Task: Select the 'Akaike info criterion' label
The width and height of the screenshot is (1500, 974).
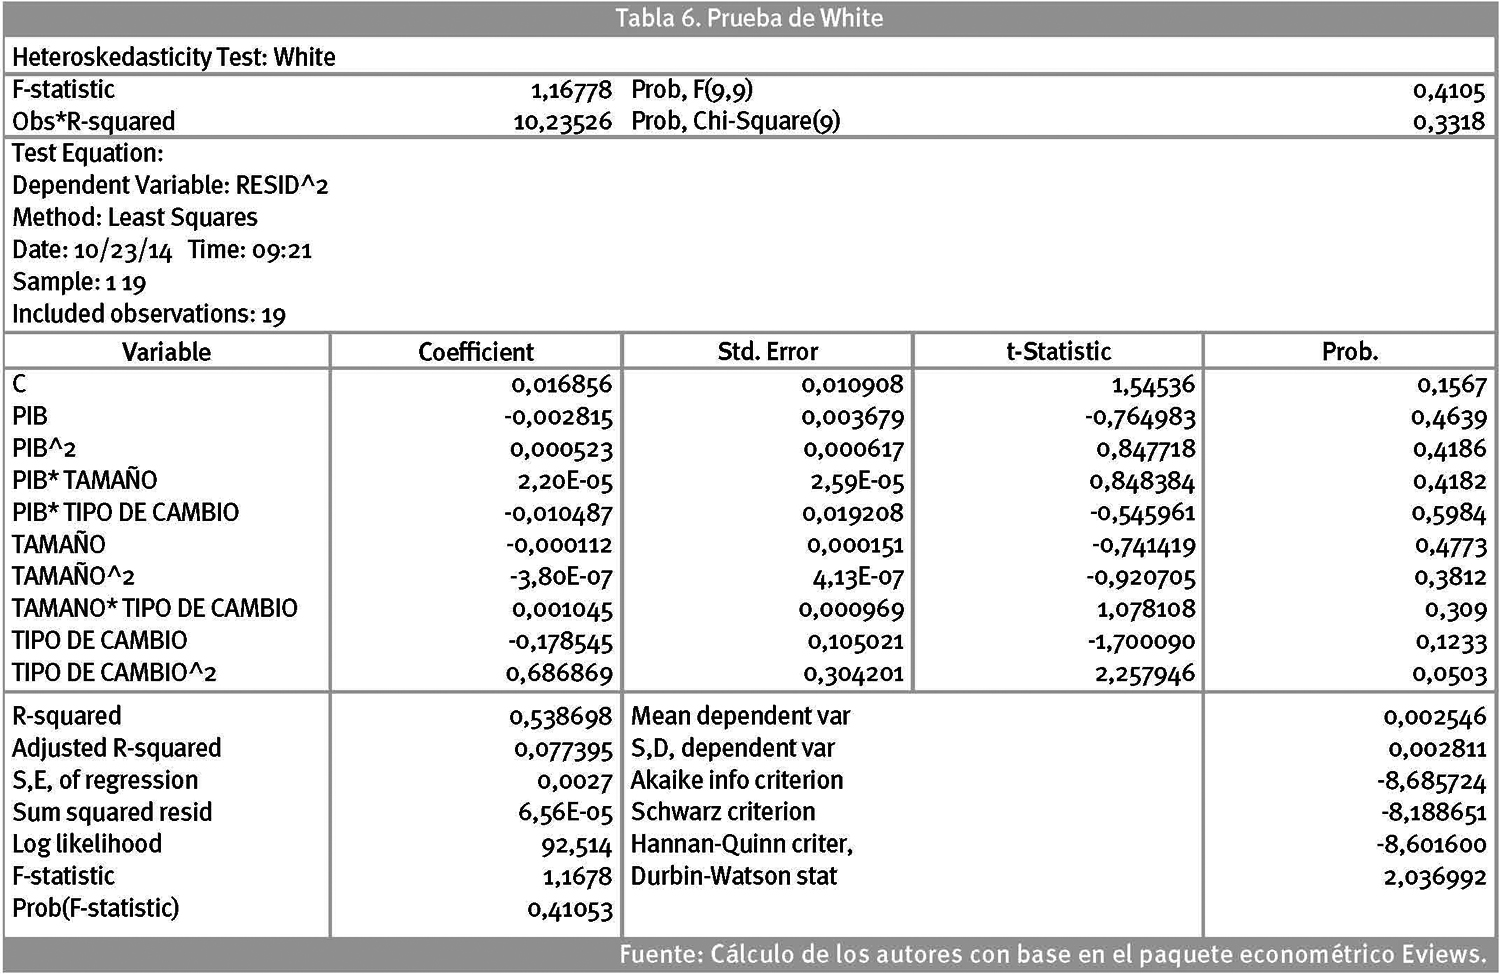Action: tap(737, 781)
